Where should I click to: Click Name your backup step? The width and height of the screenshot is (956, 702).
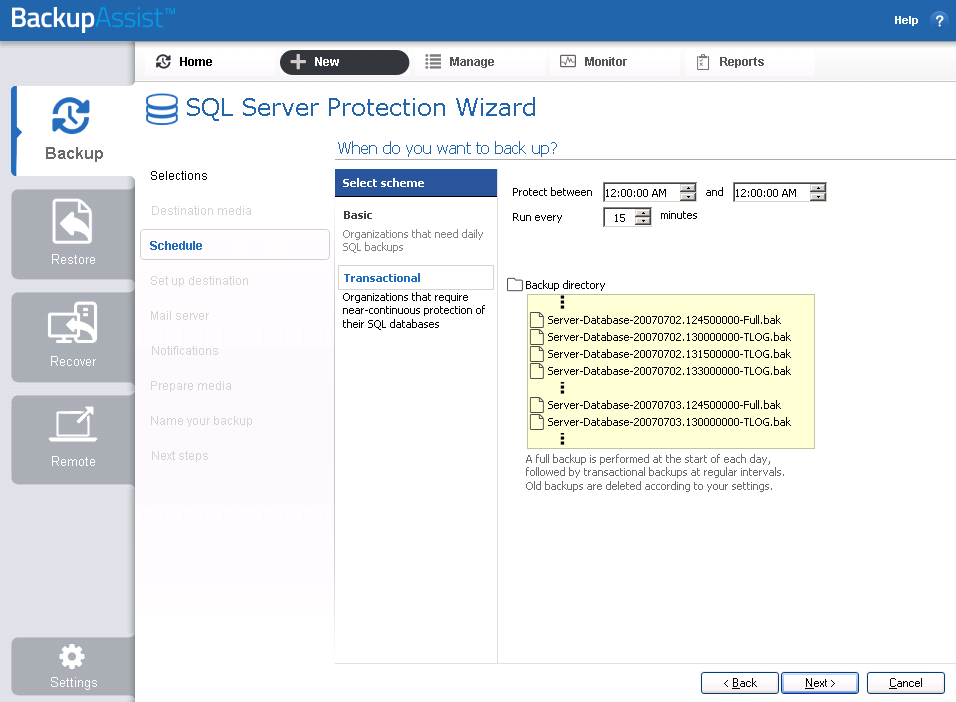pyautogui.click(x=201, y=420)
